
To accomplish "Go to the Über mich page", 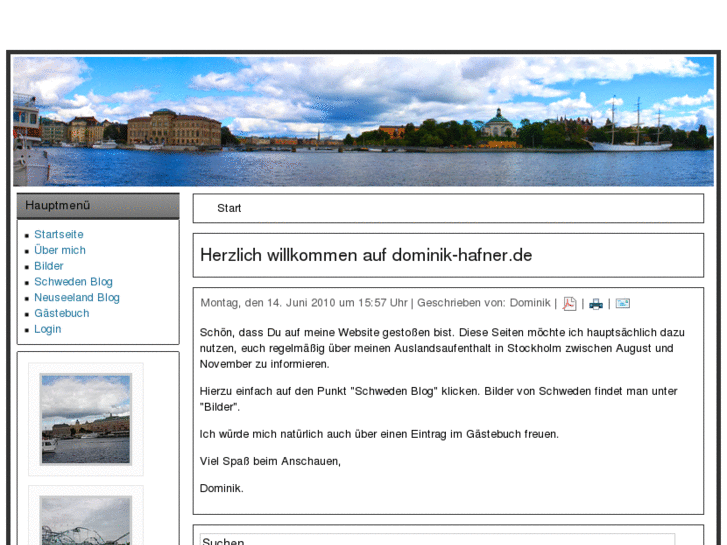I will click(x=60, y=250).
